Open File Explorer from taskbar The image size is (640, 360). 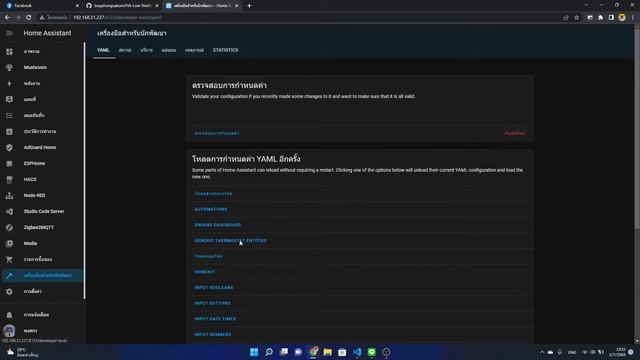pyautogui.click(x=327, y=352)
